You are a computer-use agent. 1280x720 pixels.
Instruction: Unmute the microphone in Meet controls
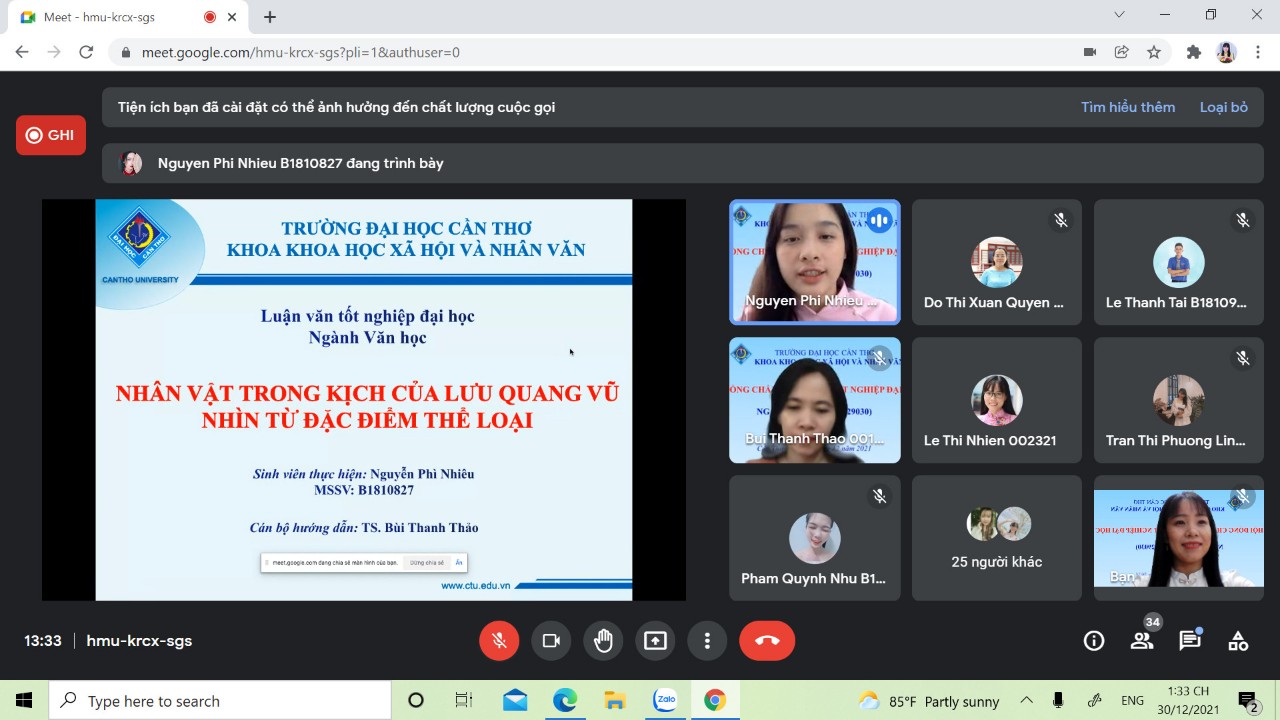pos(499,641)
